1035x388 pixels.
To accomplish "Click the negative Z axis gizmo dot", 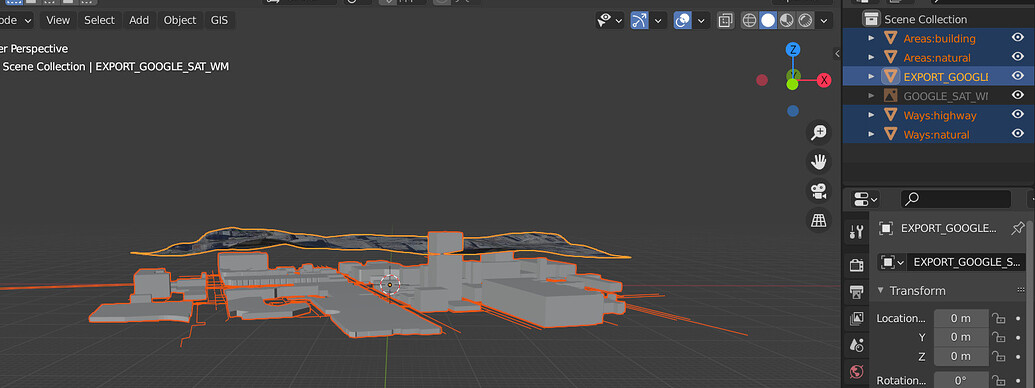I will 793,111.
